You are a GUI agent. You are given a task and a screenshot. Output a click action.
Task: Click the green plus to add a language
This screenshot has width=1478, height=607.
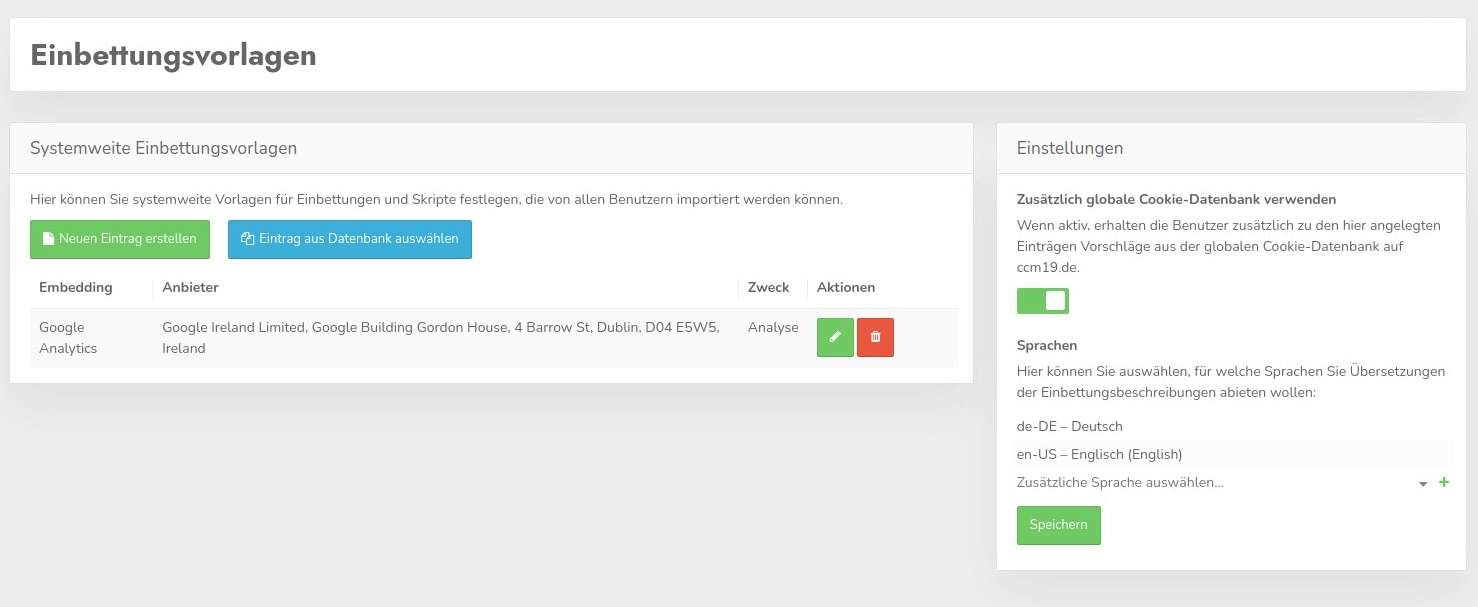[1444, 482]
